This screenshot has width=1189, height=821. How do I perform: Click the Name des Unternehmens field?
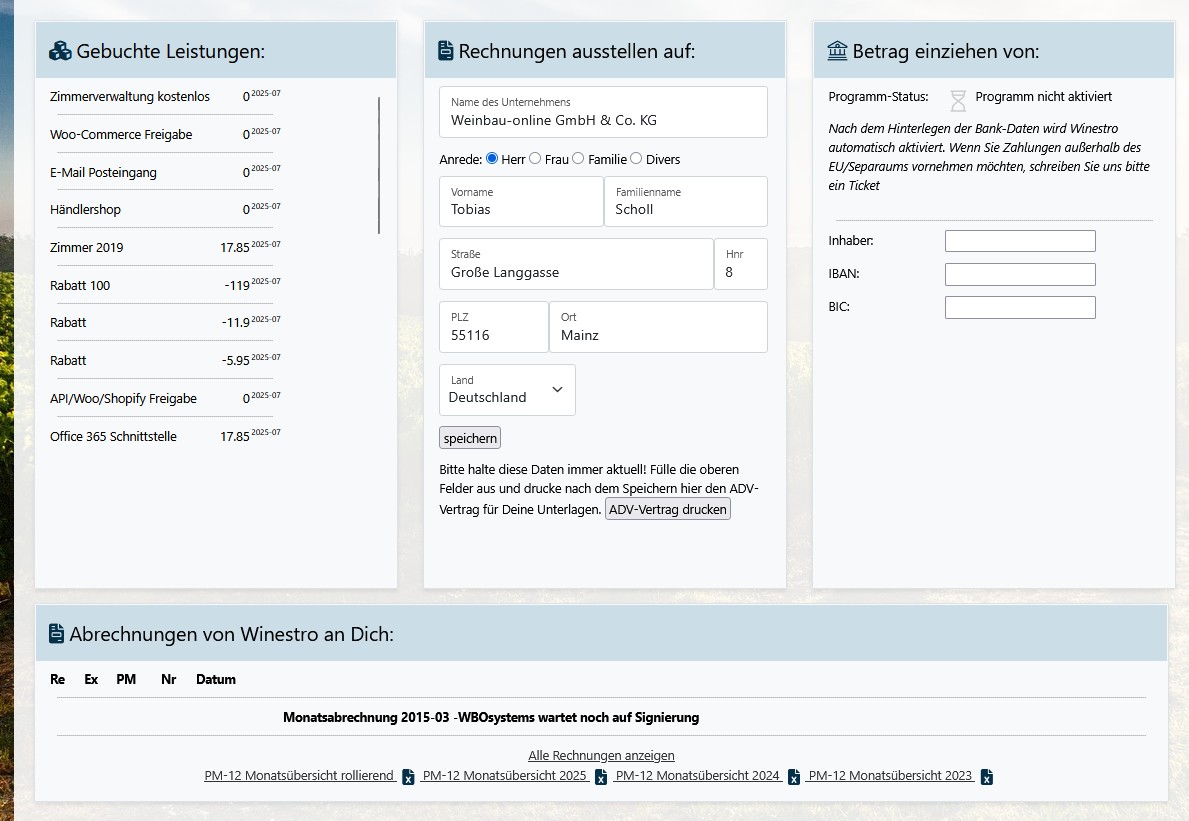[x=603, y=120]
